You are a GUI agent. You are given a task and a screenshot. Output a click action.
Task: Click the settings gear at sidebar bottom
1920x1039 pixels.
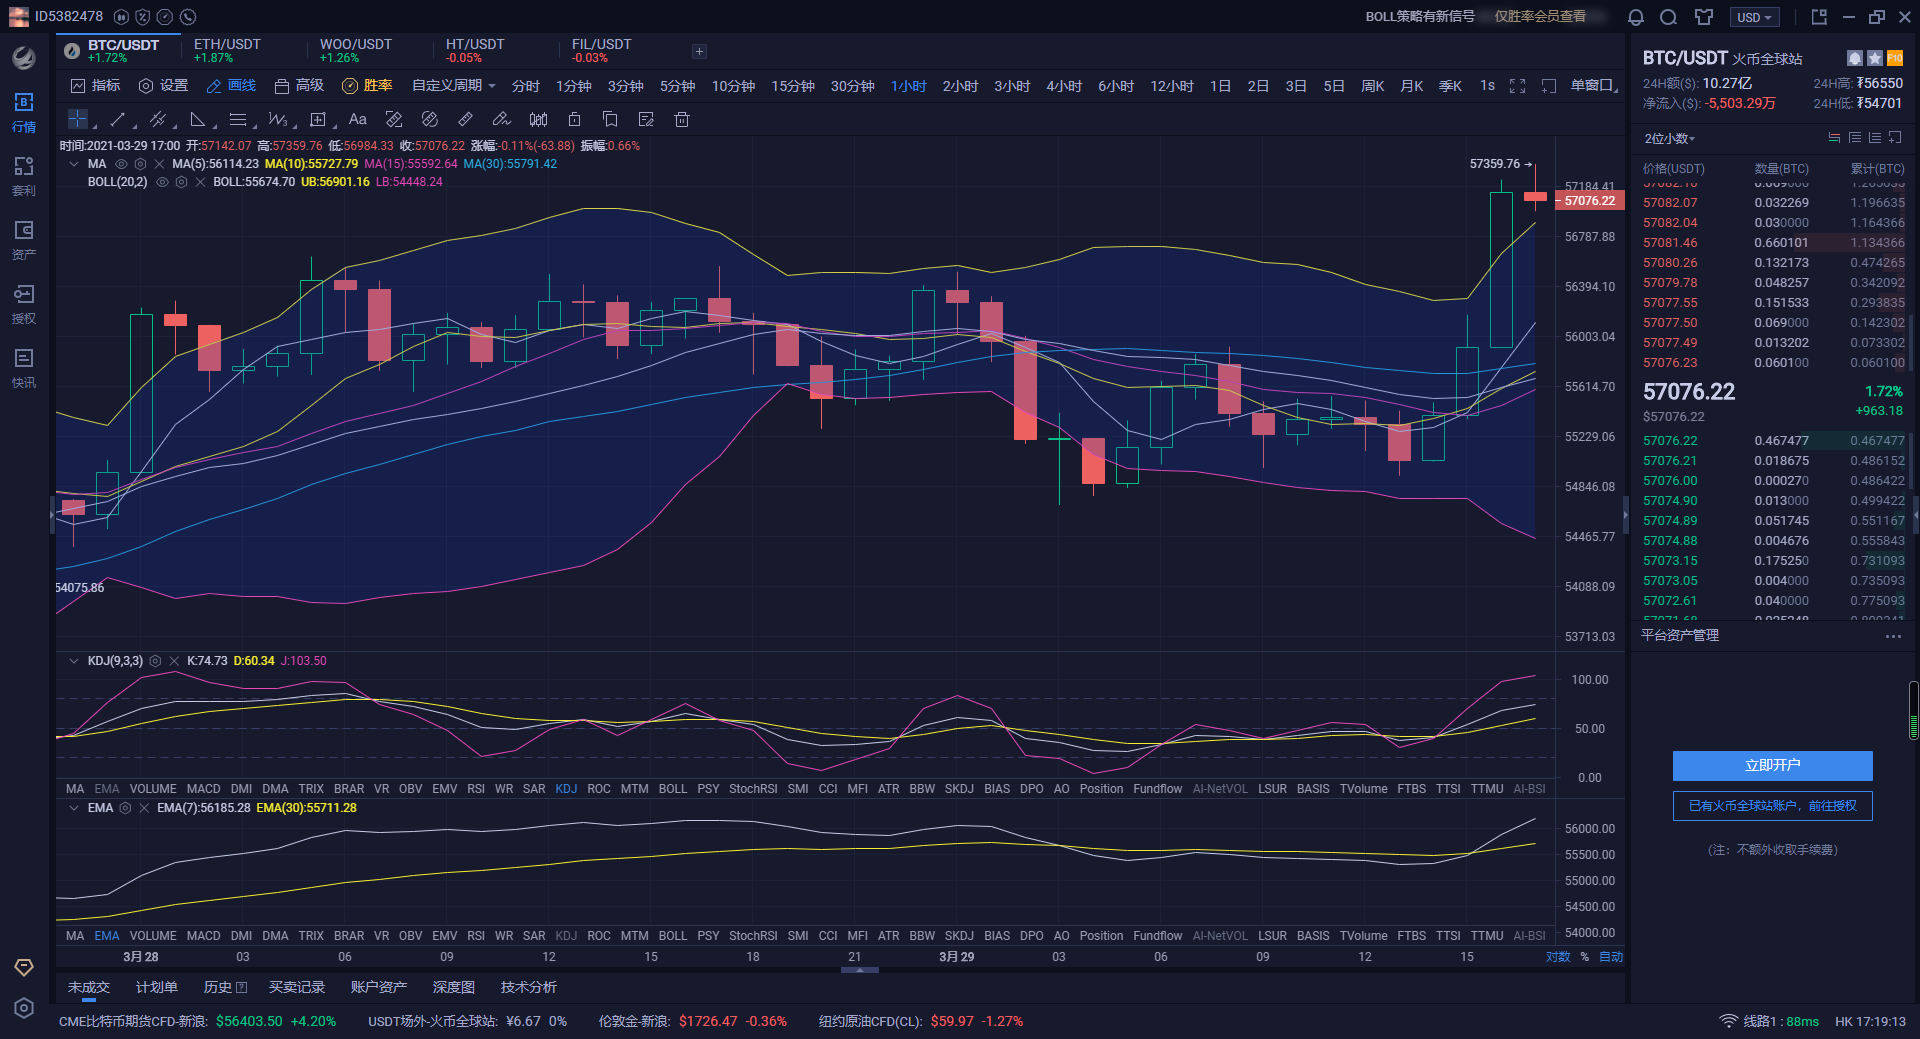point(24,1008)
